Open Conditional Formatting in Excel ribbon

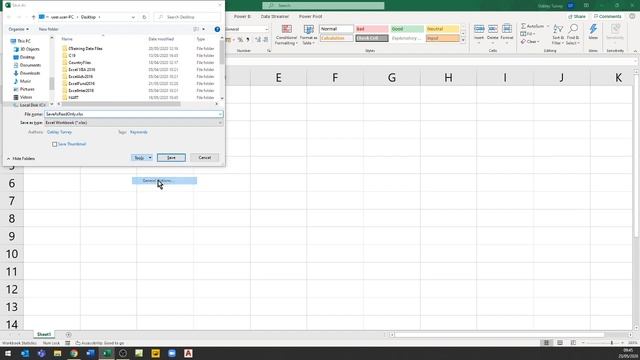point(287,35)
